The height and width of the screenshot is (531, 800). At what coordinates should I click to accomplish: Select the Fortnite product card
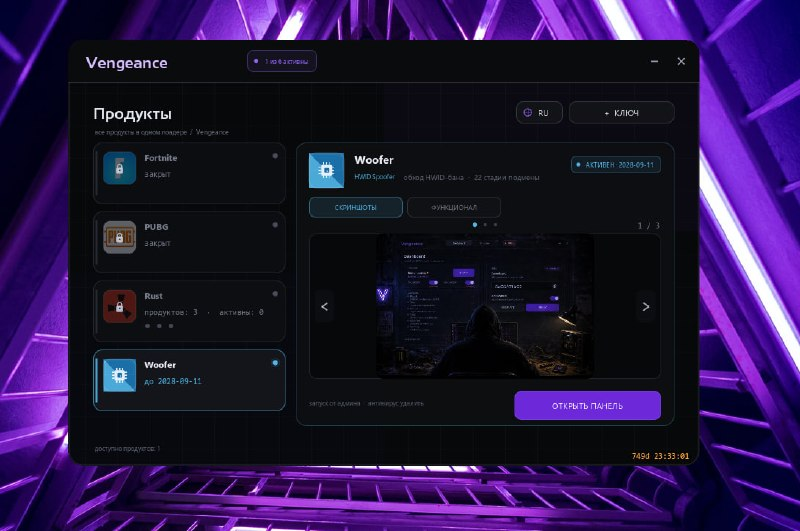tap(189, 173)
